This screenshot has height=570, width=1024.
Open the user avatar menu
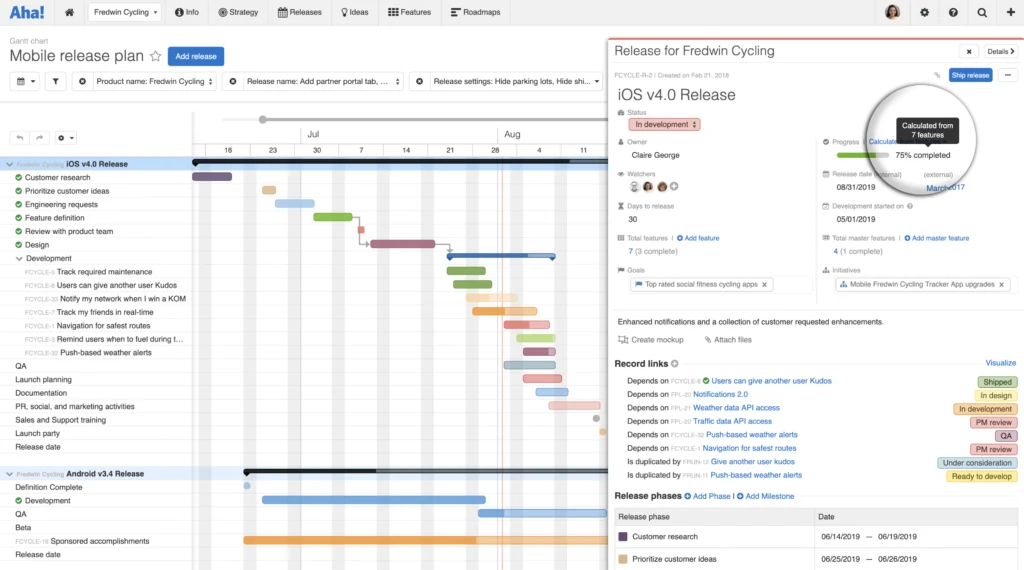892,12
